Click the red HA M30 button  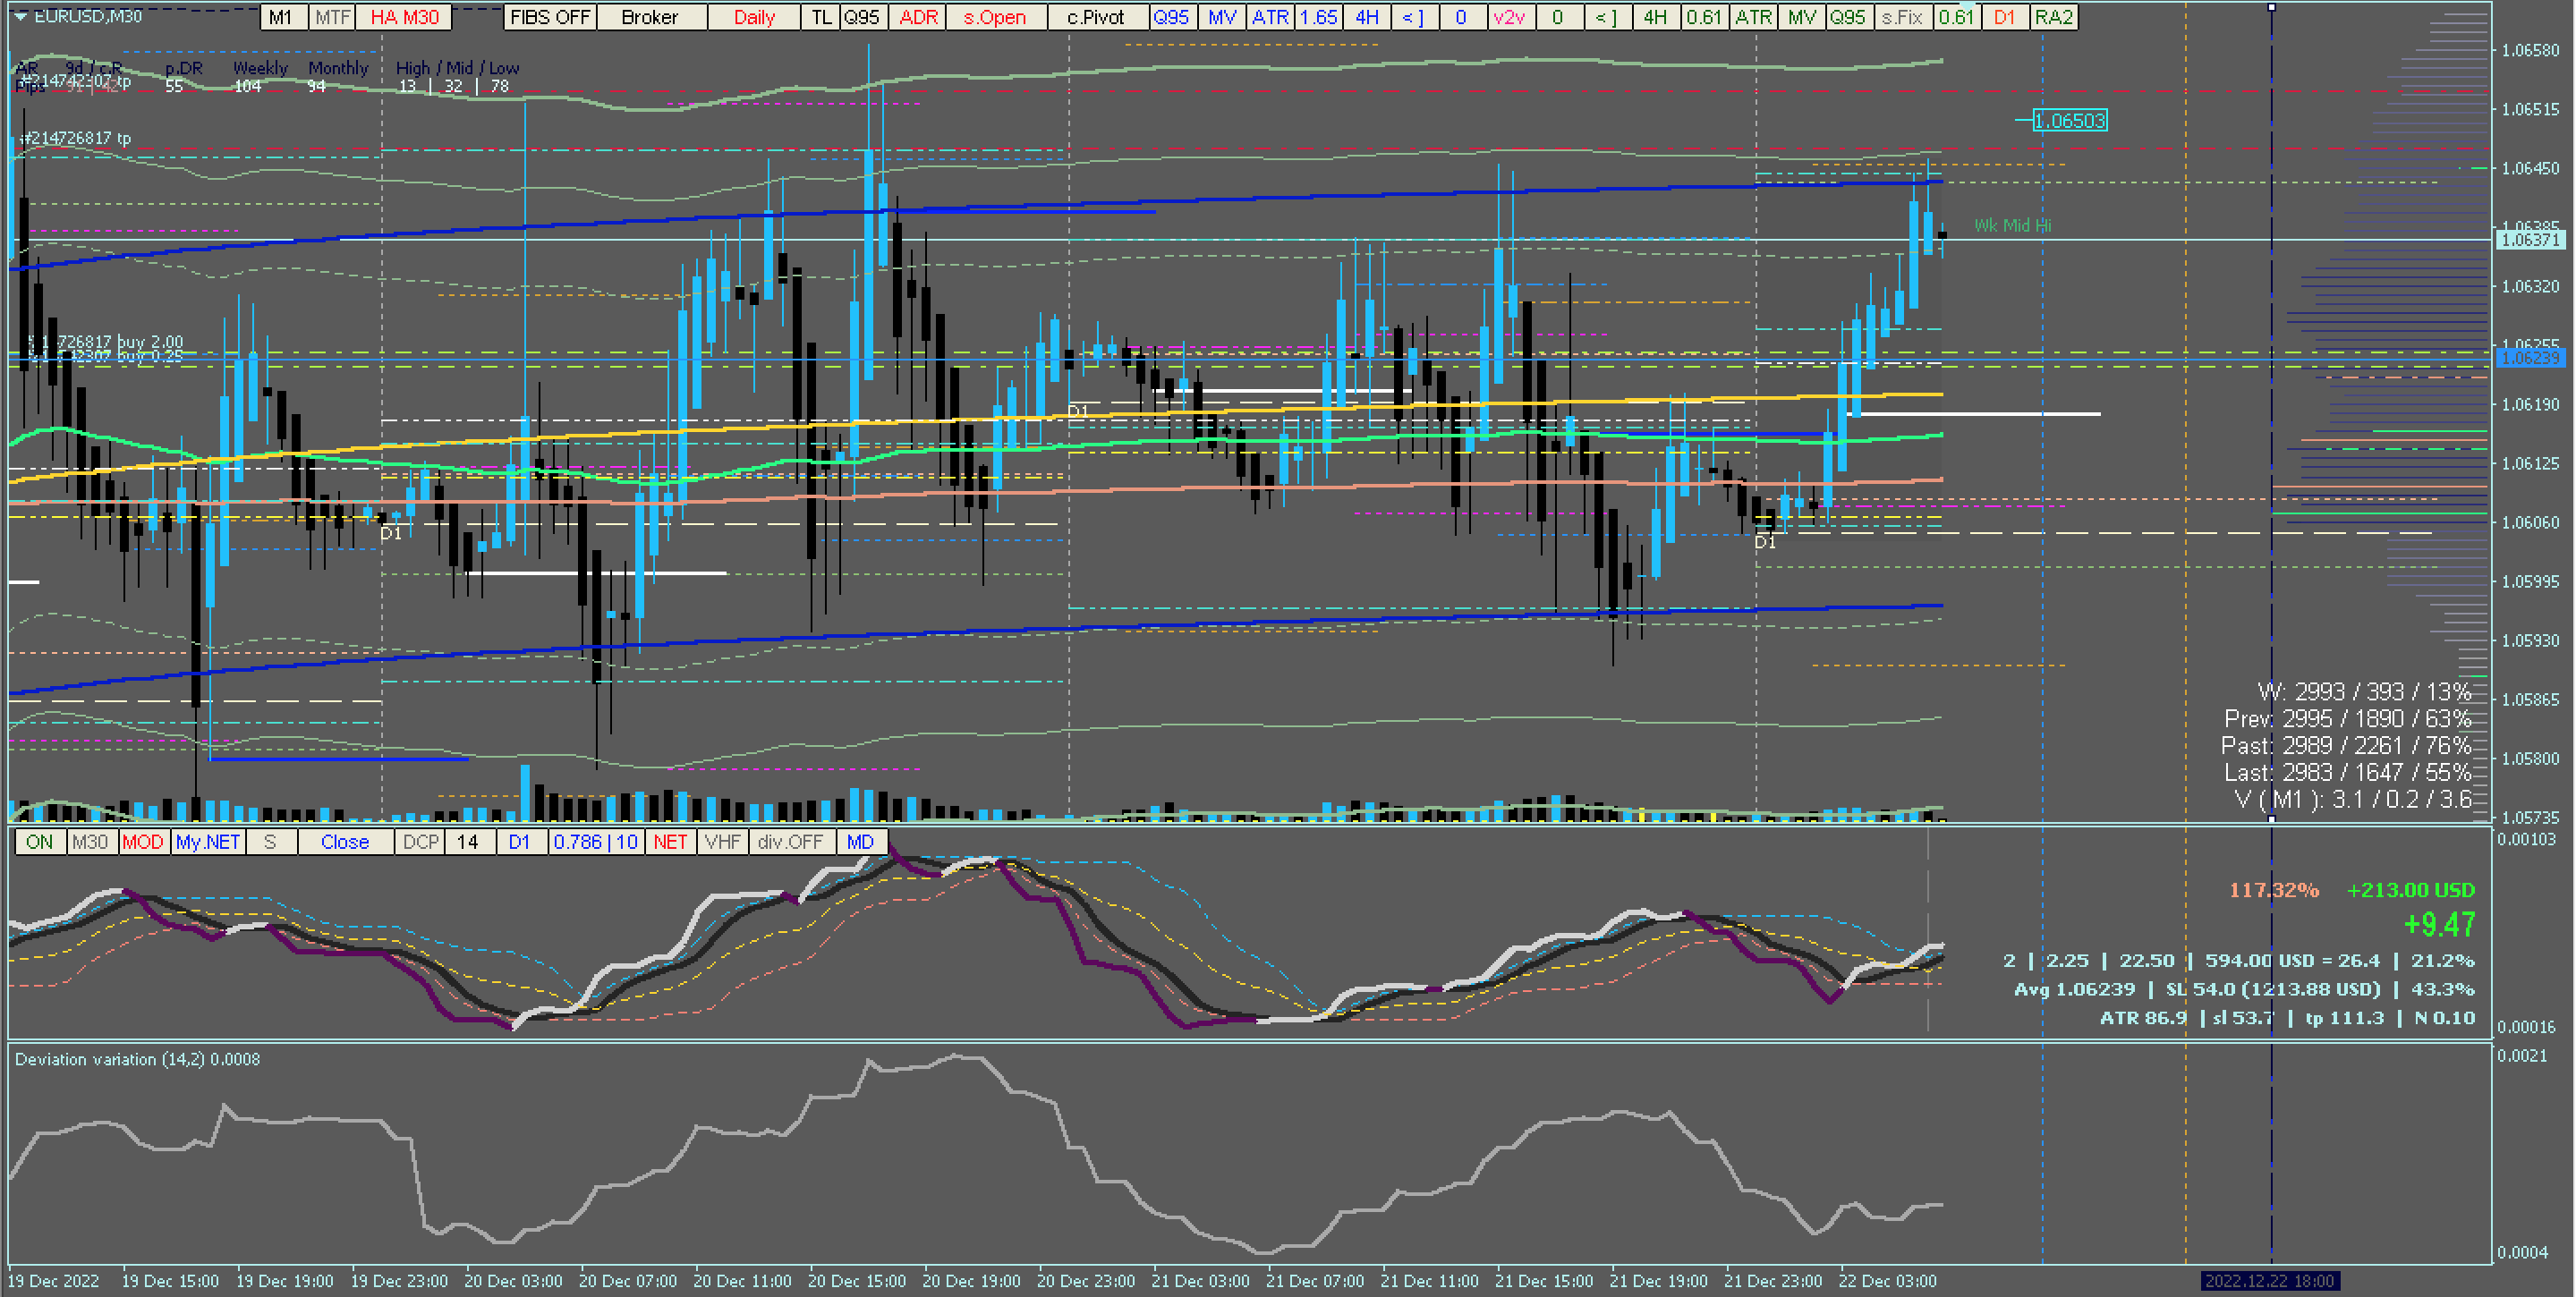pyautogui.click(x=404, y=17)
